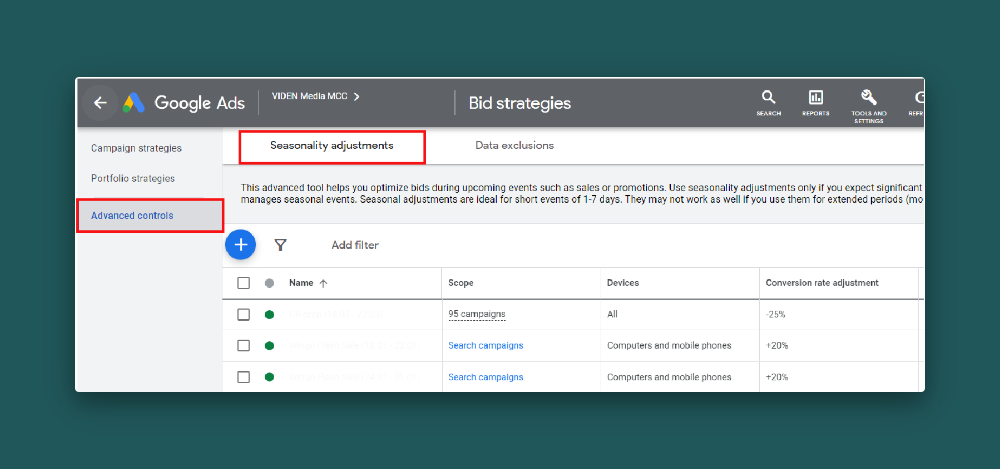The image size is (1000, 469).
Task: Click the funnel filter icon
Action: (x=280, y=245)
